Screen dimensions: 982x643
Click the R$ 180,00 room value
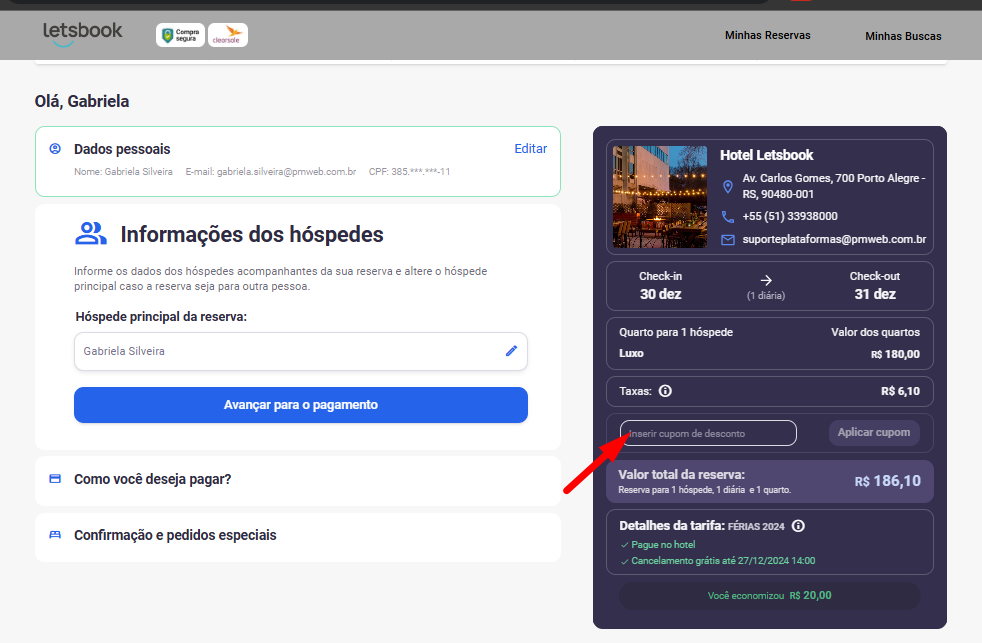[x=895, y=354]
